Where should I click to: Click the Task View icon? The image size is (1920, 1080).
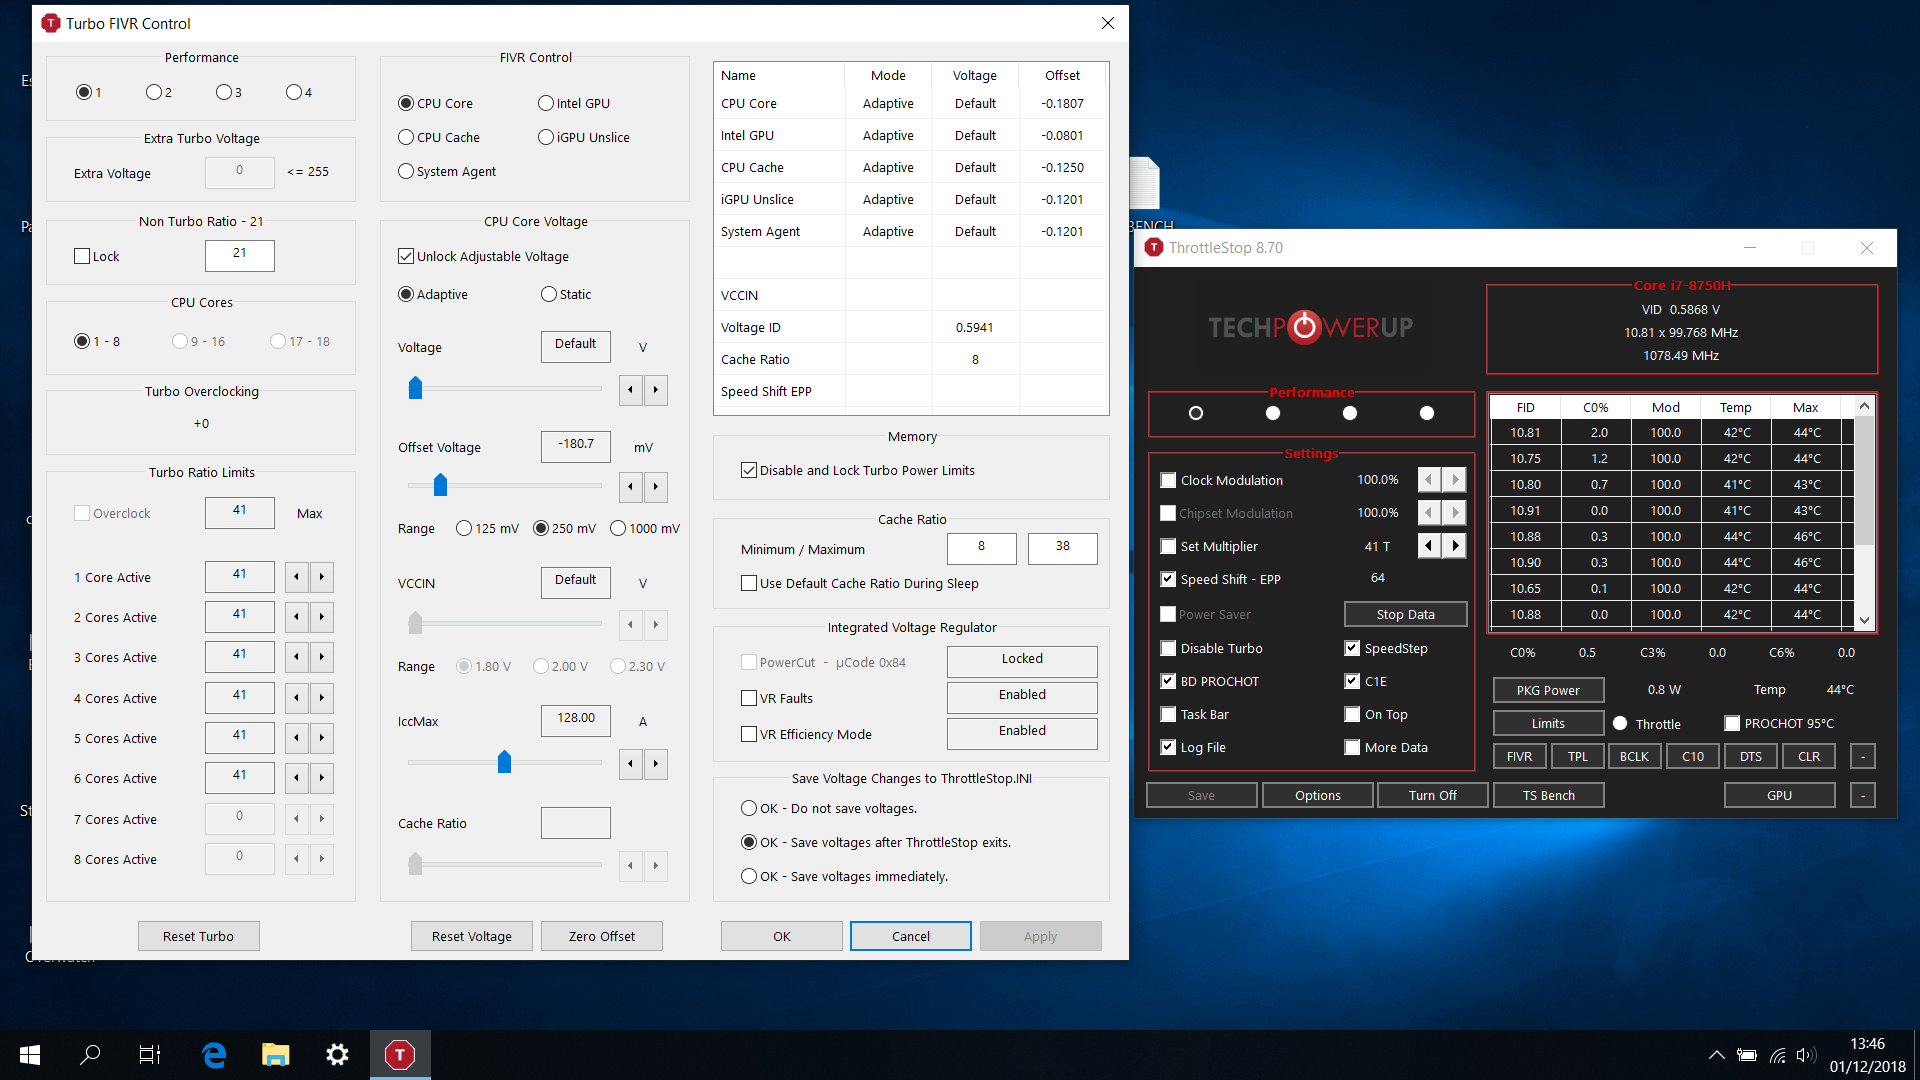point(150,1054)
